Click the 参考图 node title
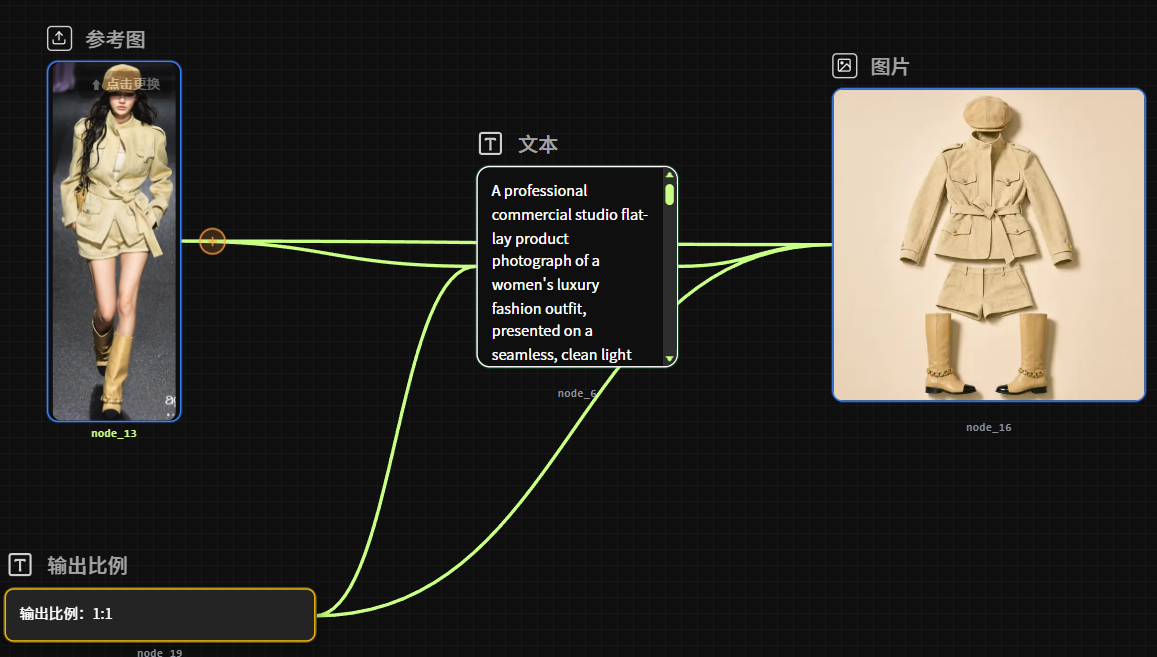The height and width of the screenshot is (657, 1157). pos(115,39)
